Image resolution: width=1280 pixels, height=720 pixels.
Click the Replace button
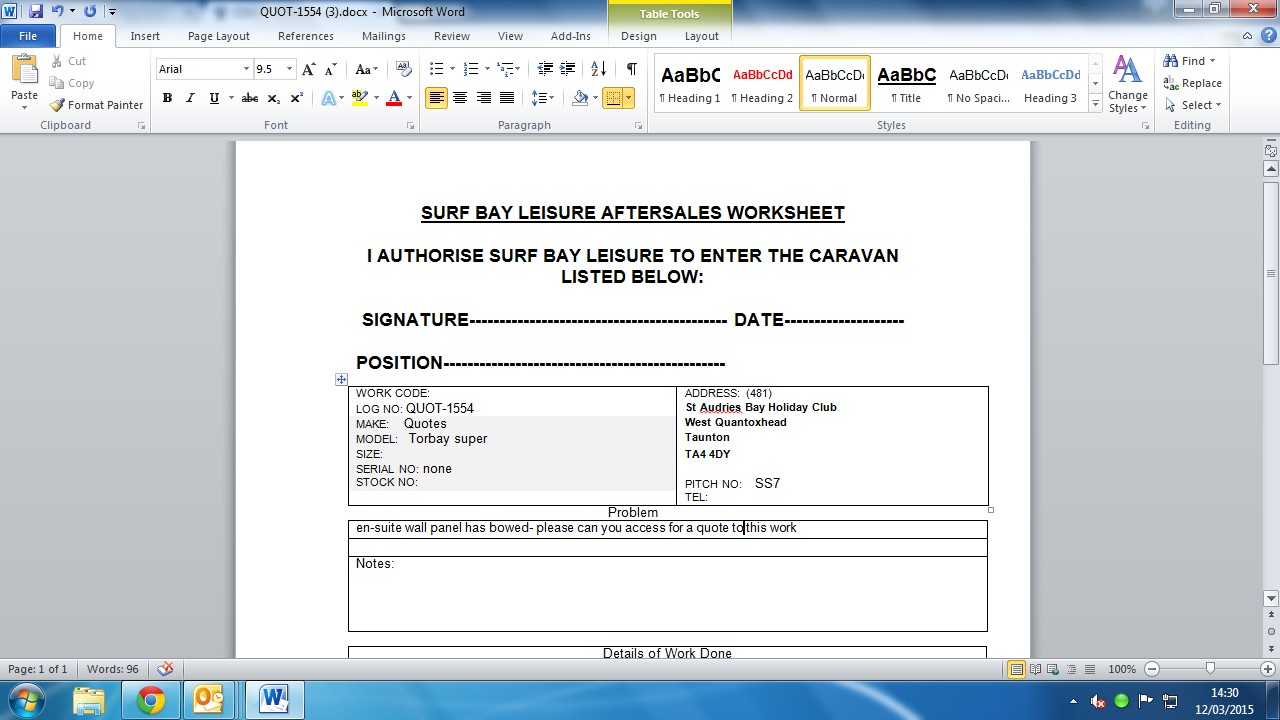click(1192, 83)
